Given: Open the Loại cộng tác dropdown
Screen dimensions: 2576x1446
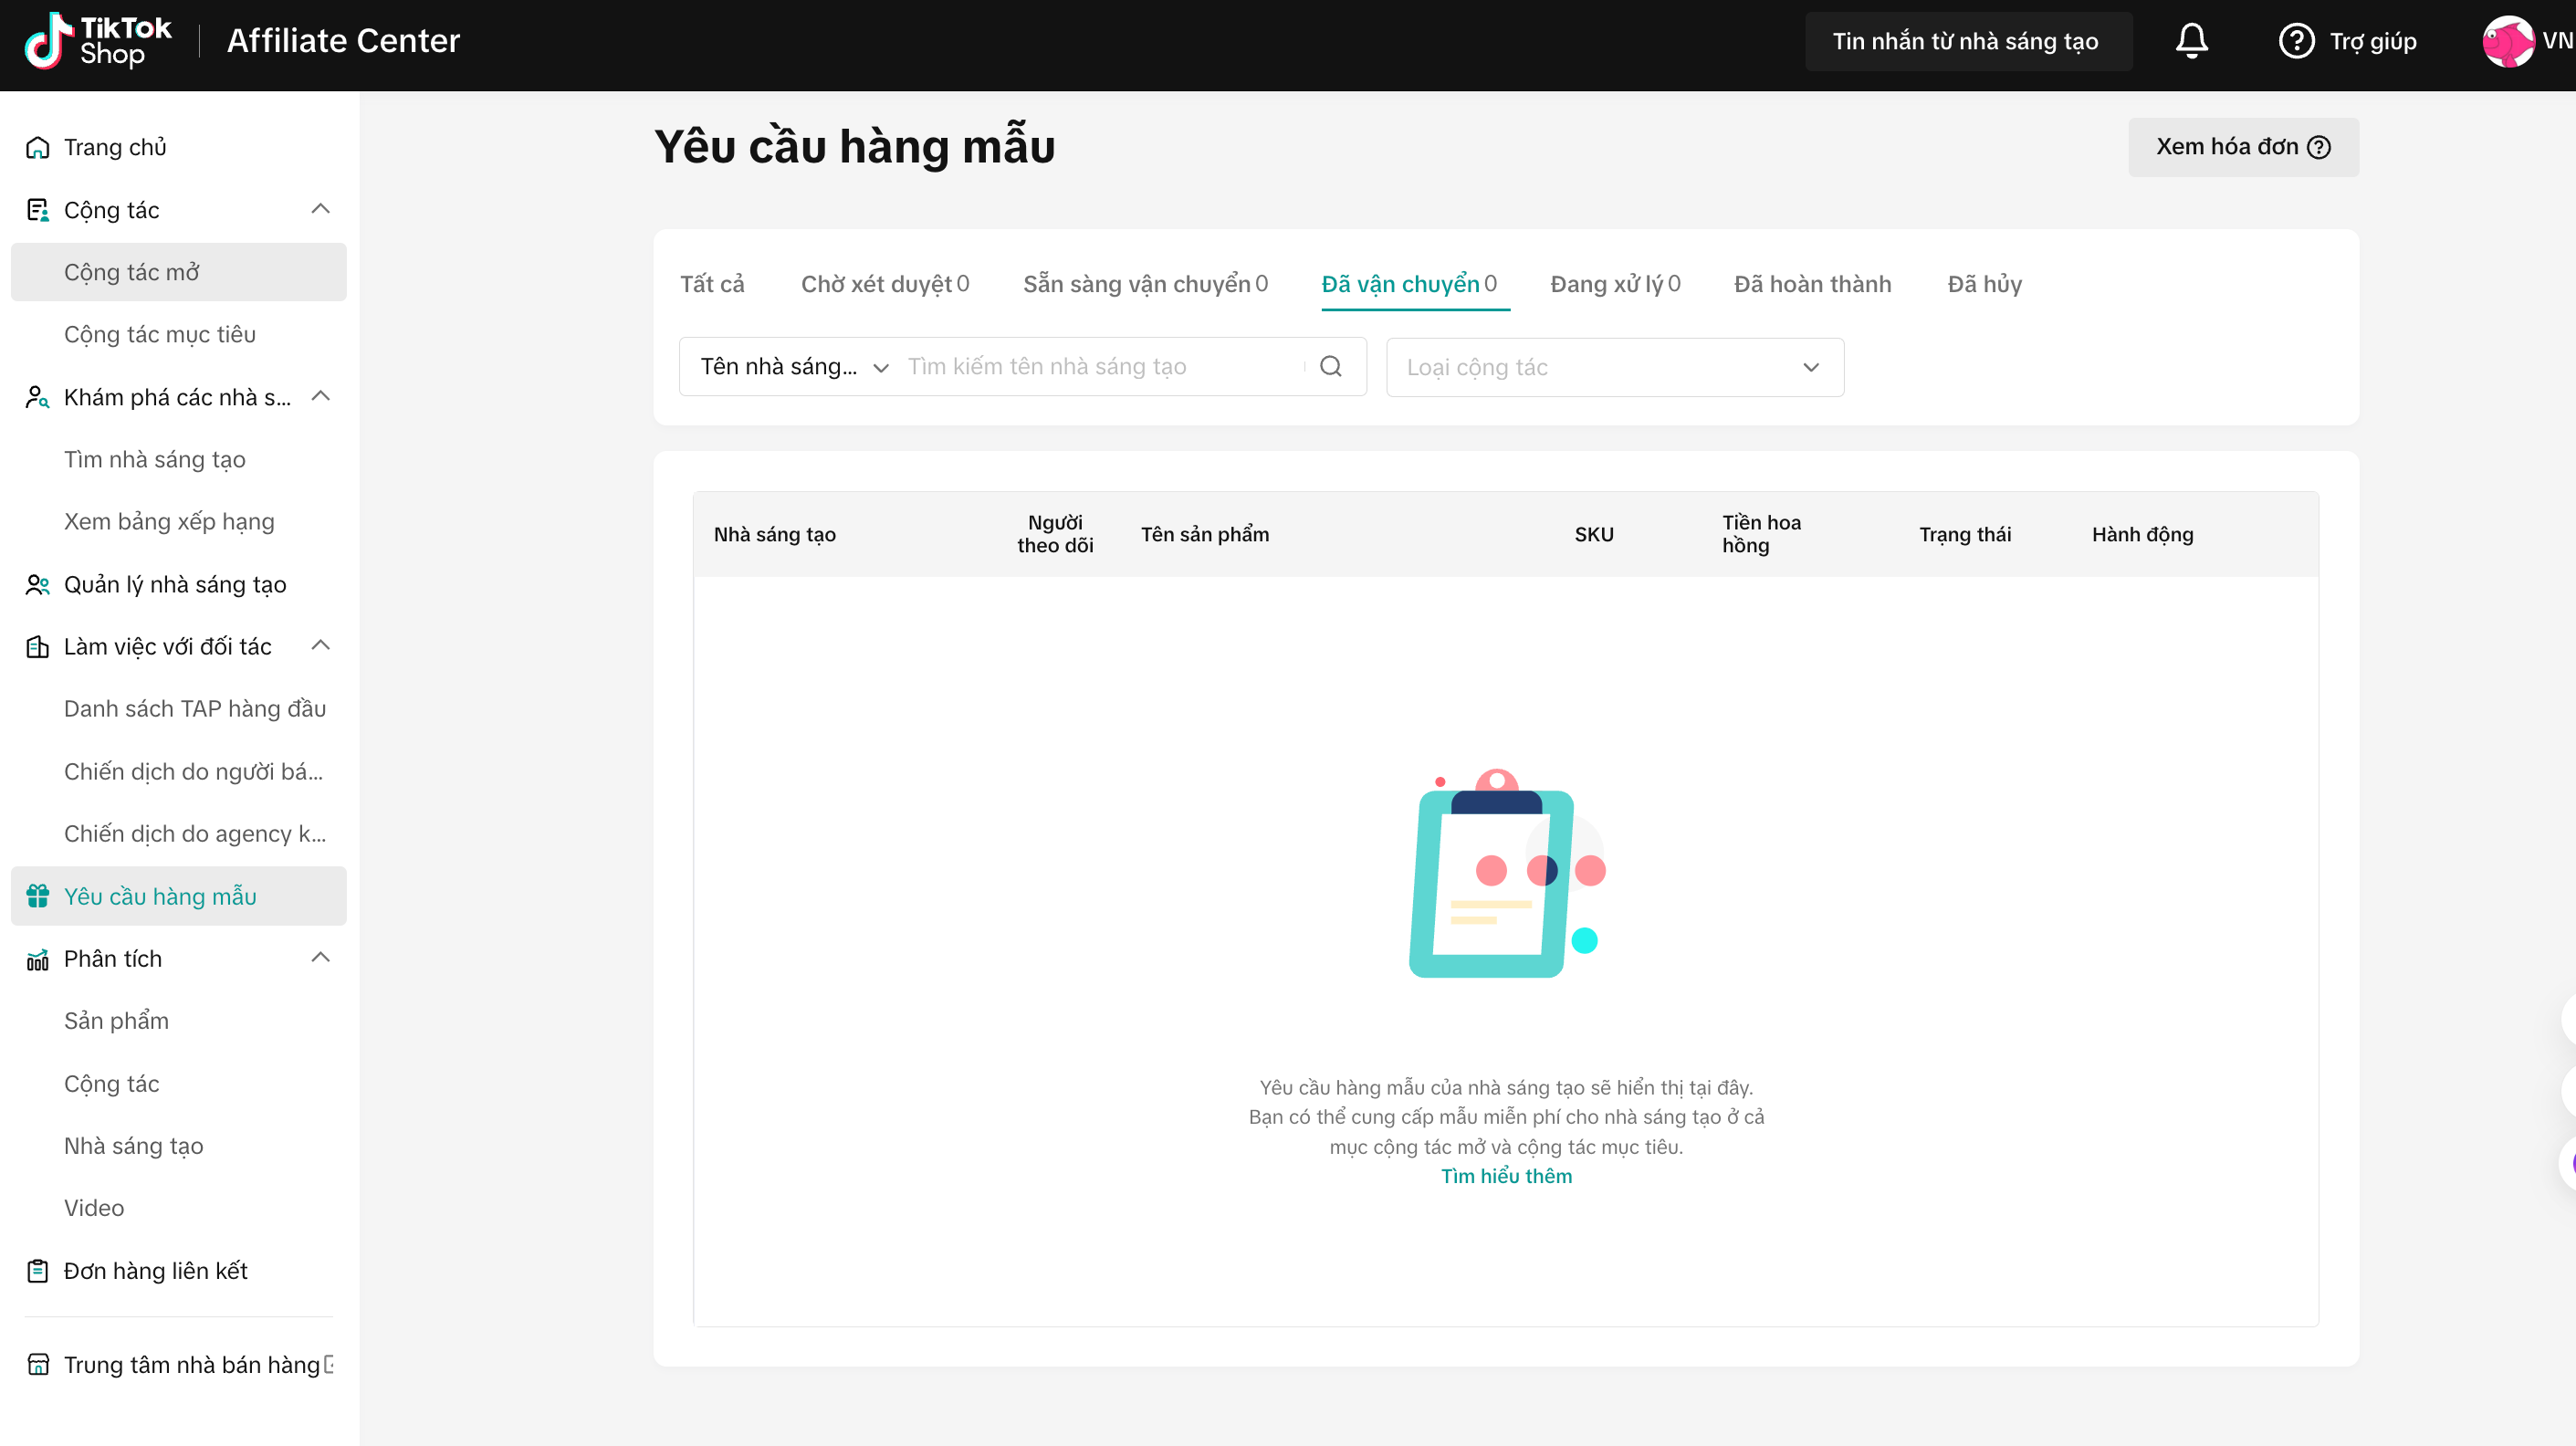Looking at the screenshot, I should [x=1614, y=367].
